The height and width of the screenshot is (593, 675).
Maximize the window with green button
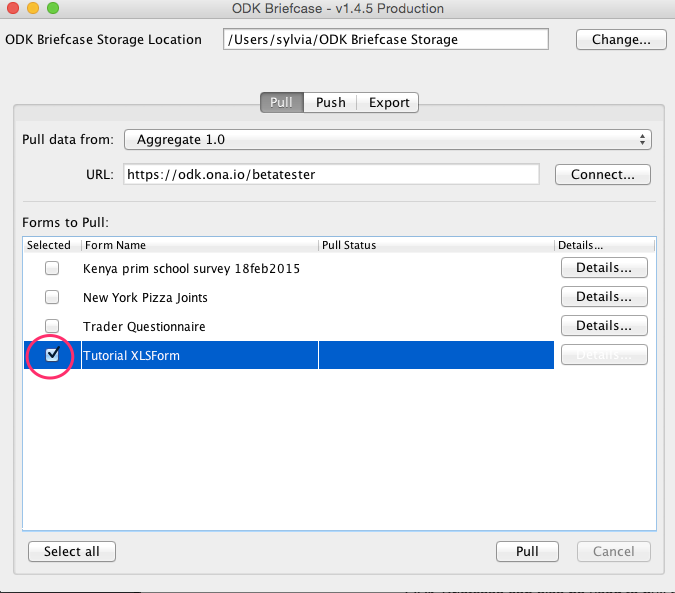(53, 8)
